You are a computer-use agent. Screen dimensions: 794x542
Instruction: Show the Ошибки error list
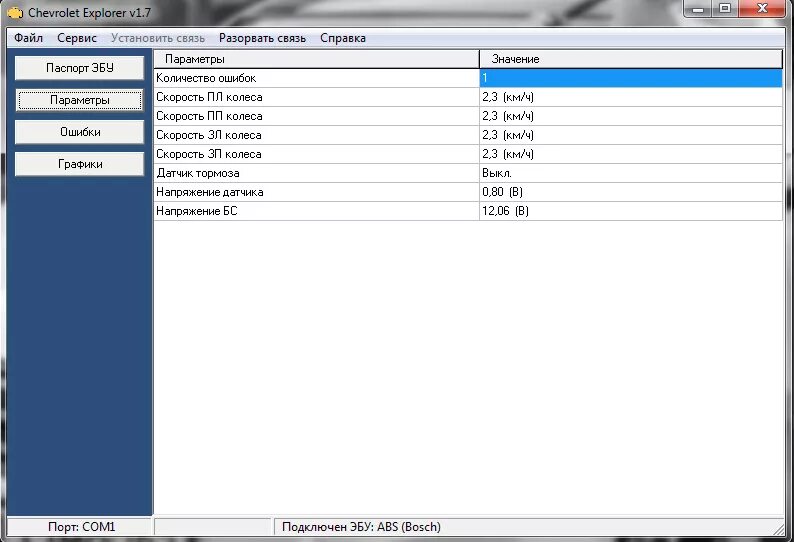pos(80,132)
